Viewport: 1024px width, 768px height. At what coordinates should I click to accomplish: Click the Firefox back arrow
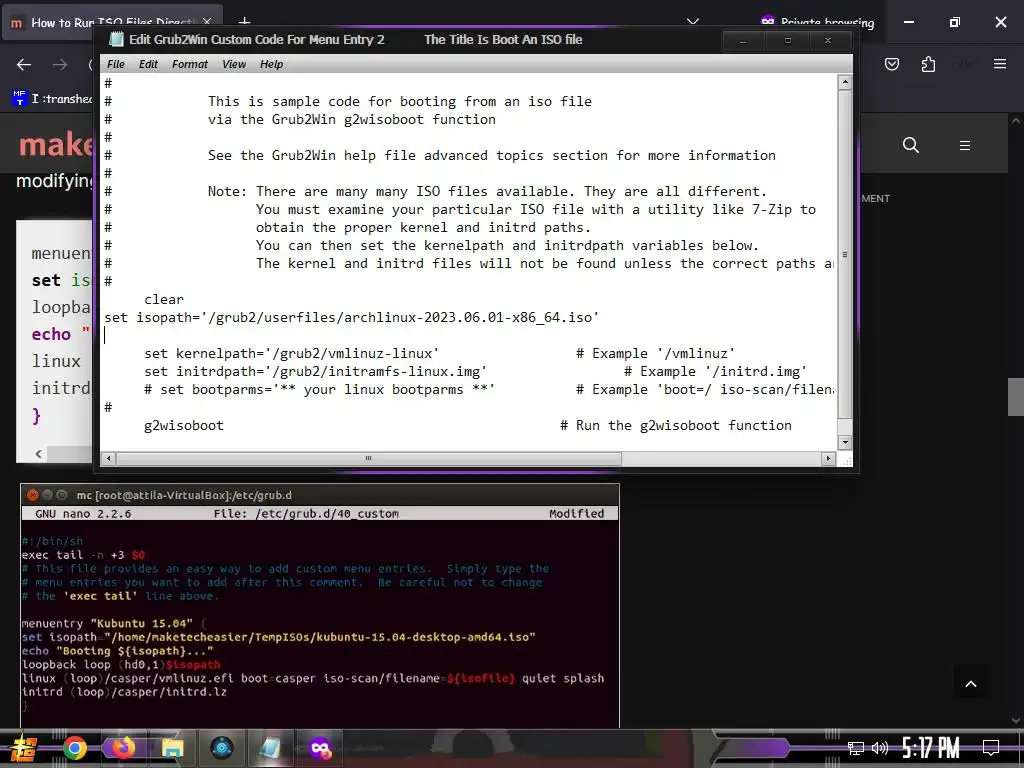pos(24,65)
